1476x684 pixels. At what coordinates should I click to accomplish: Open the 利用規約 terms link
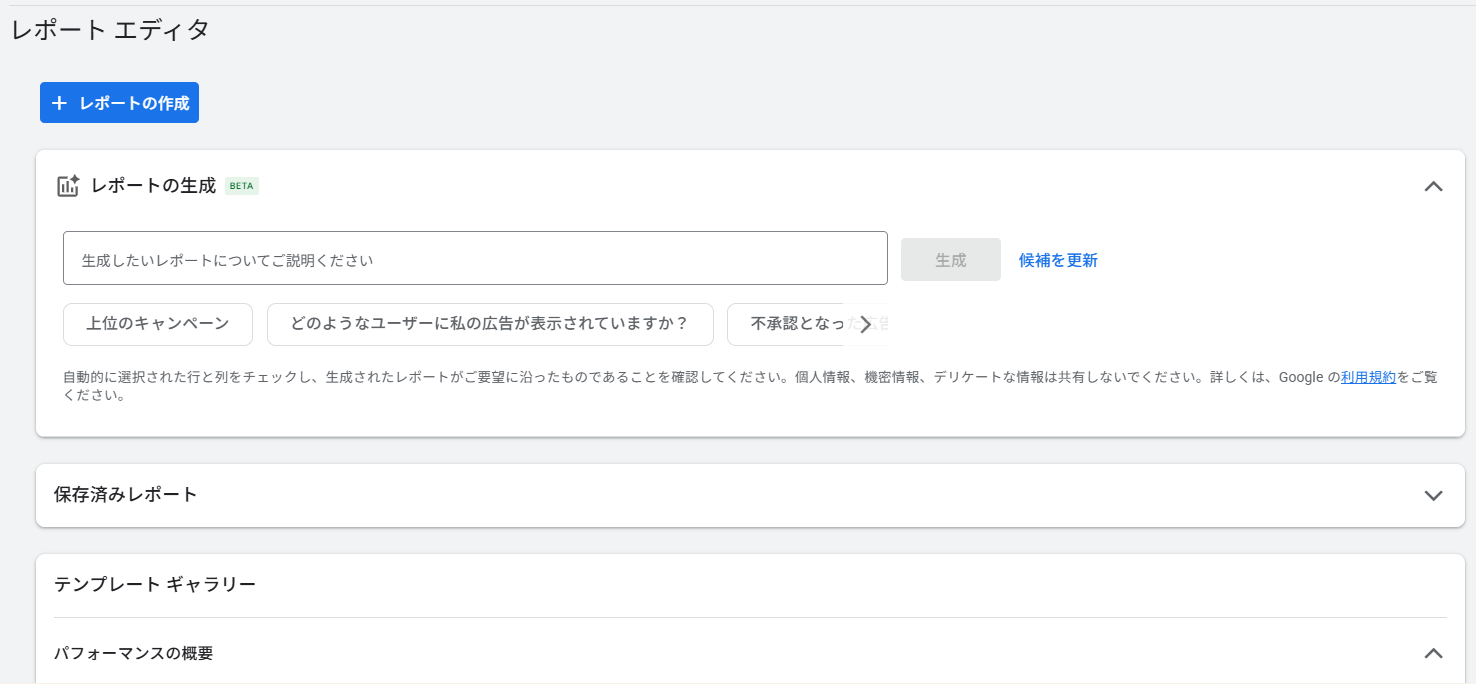tap(1368, 377)
